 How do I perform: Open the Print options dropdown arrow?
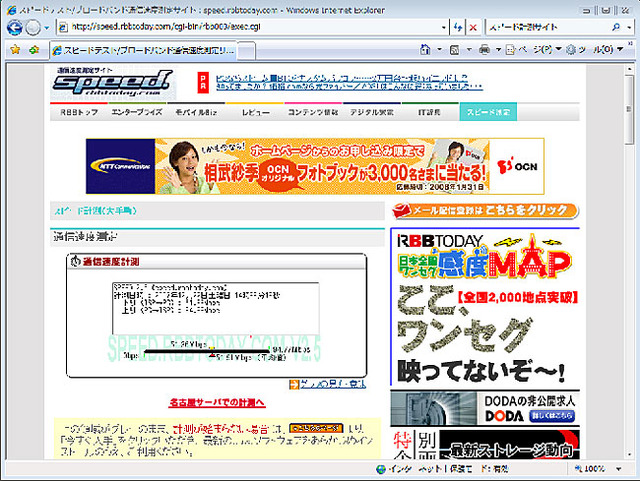point(498,50)
